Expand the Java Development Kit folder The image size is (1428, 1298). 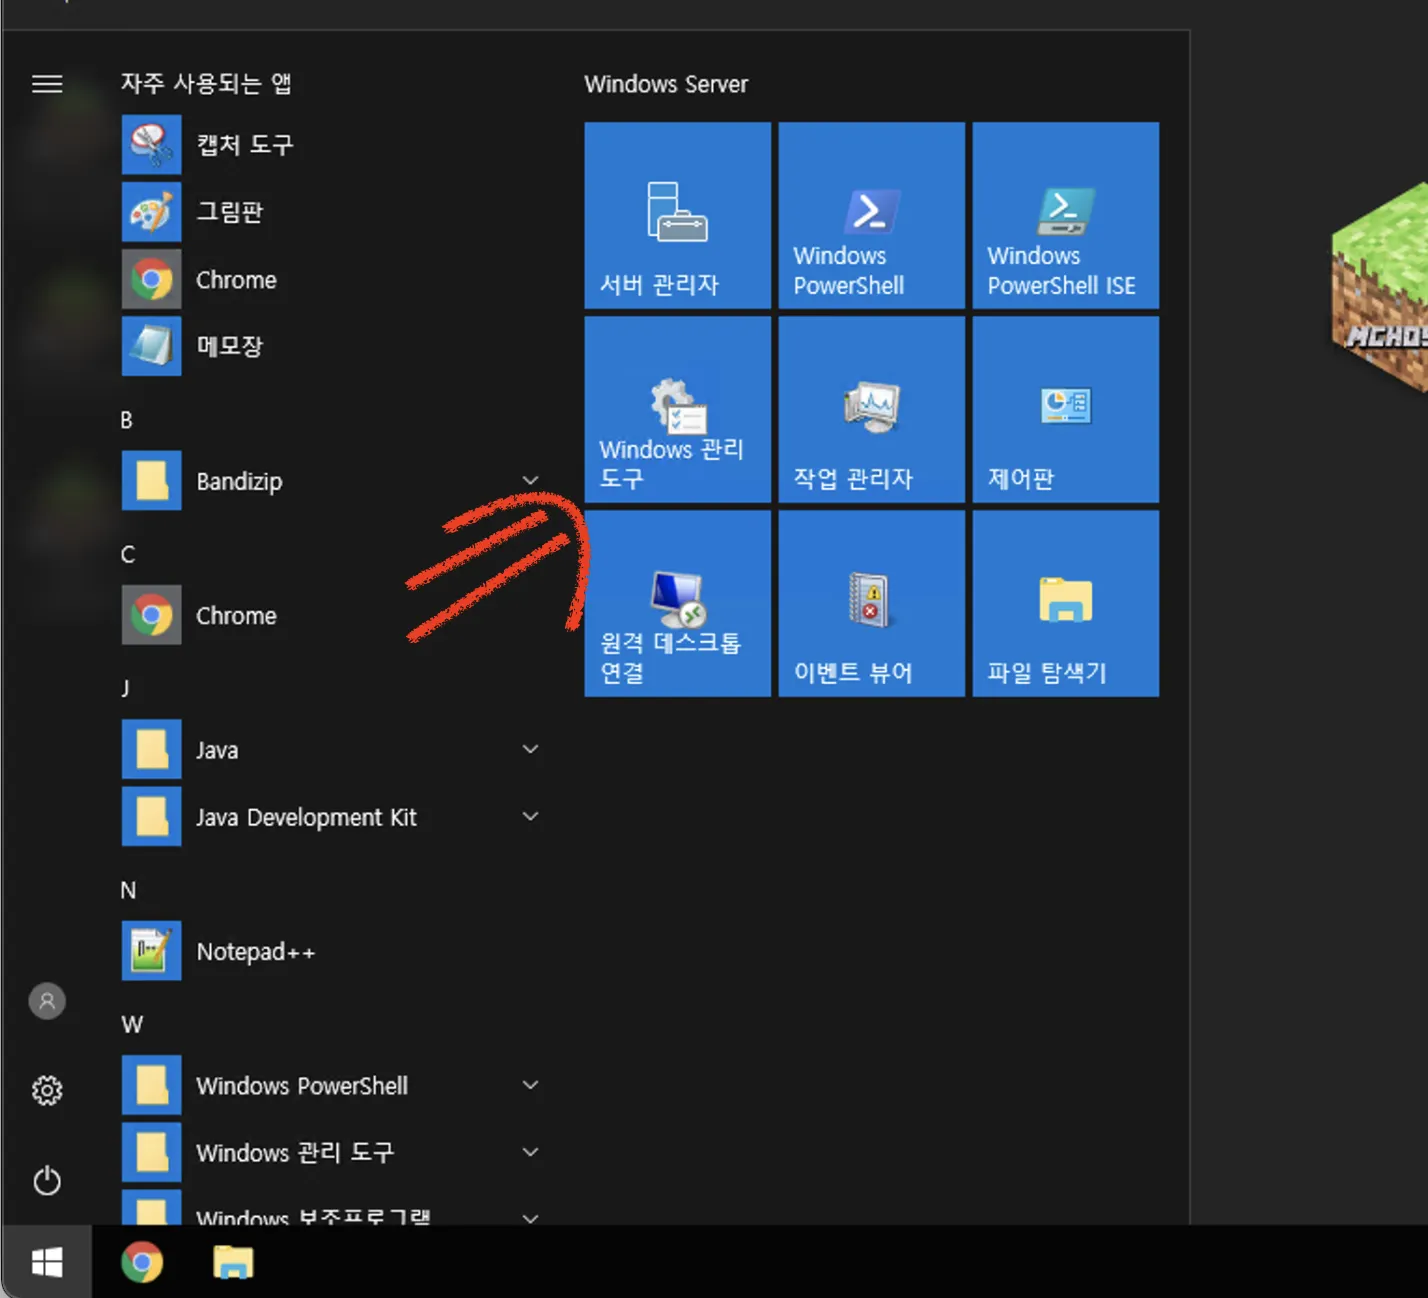point(330,817)
